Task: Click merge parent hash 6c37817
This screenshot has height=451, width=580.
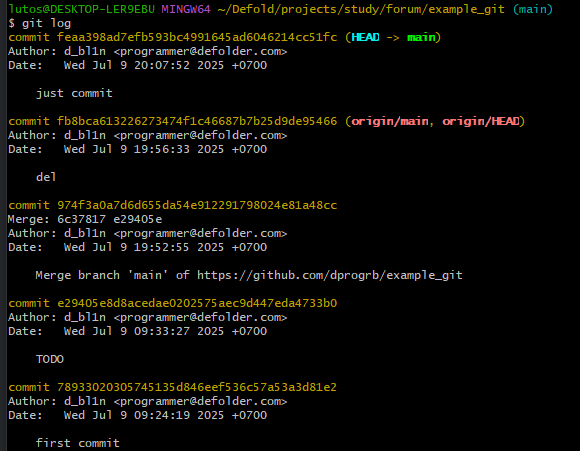Action: 81,219
